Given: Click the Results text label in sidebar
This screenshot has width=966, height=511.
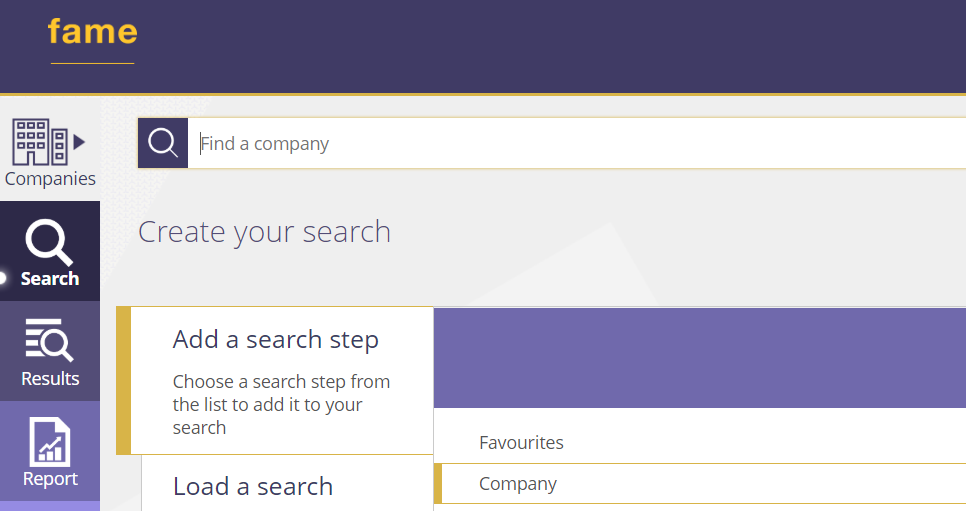Looking at the screenshot, I should tap(50, 379).
